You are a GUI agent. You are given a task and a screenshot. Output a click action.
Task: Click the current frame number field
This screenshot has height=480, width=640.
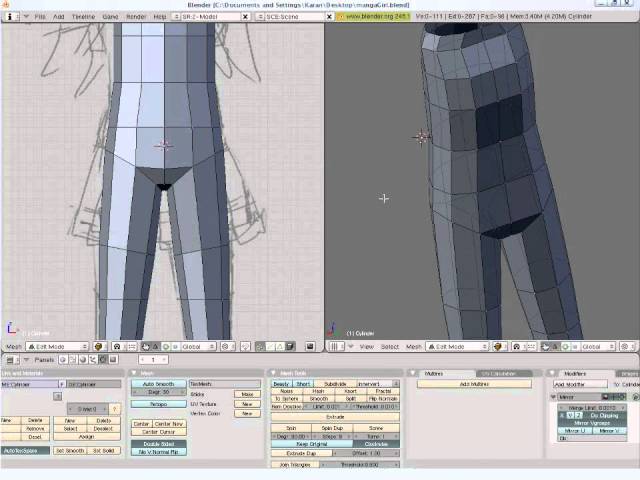coord(153,360)
